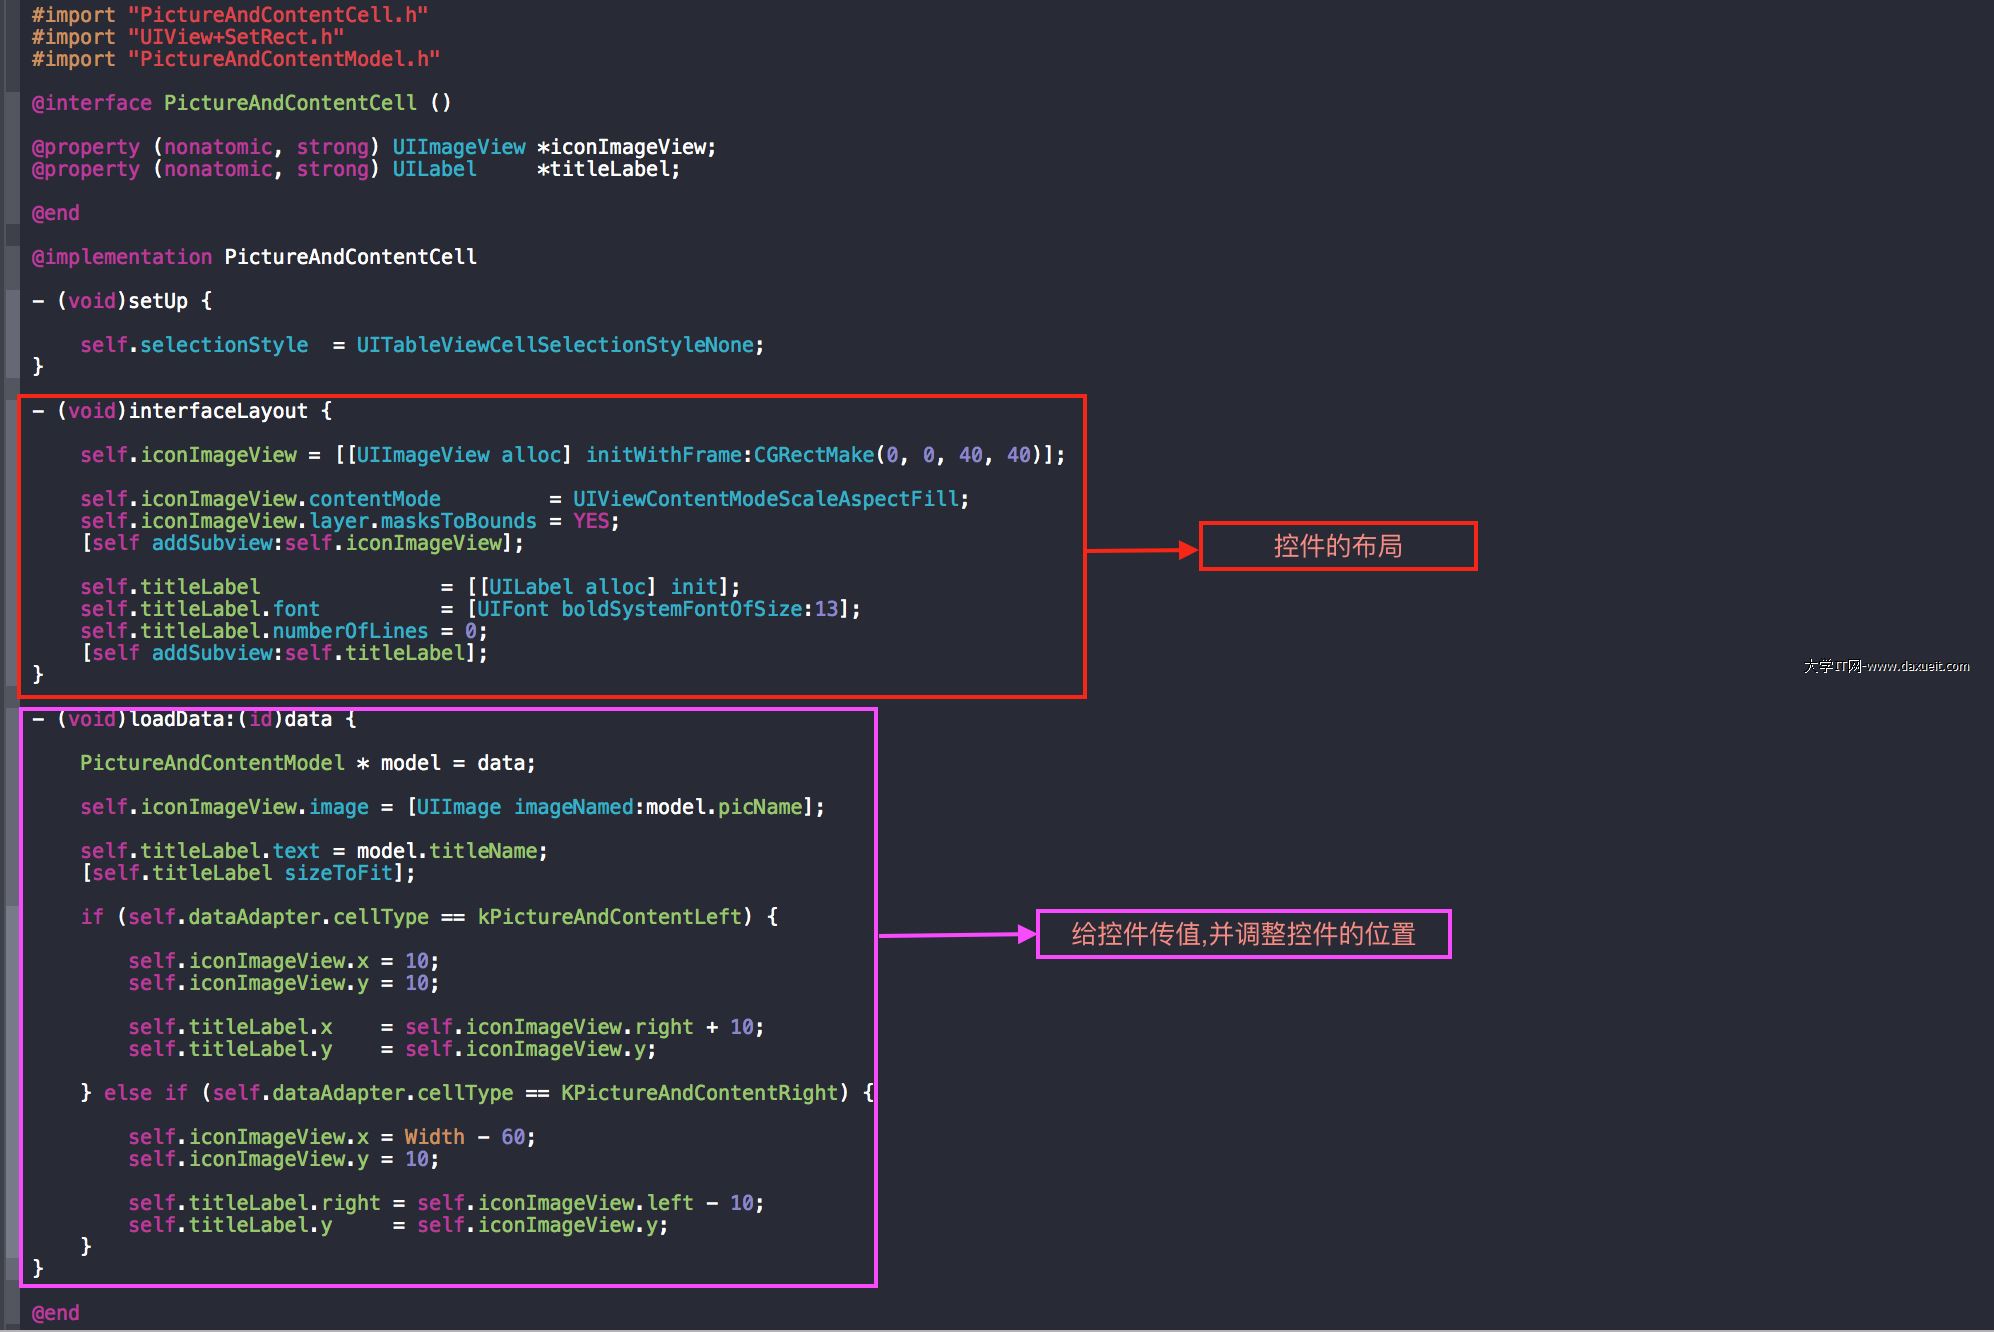Click the loadData: method name
The height and width of the screenshot is (1332, 1994).
point(181,719)
